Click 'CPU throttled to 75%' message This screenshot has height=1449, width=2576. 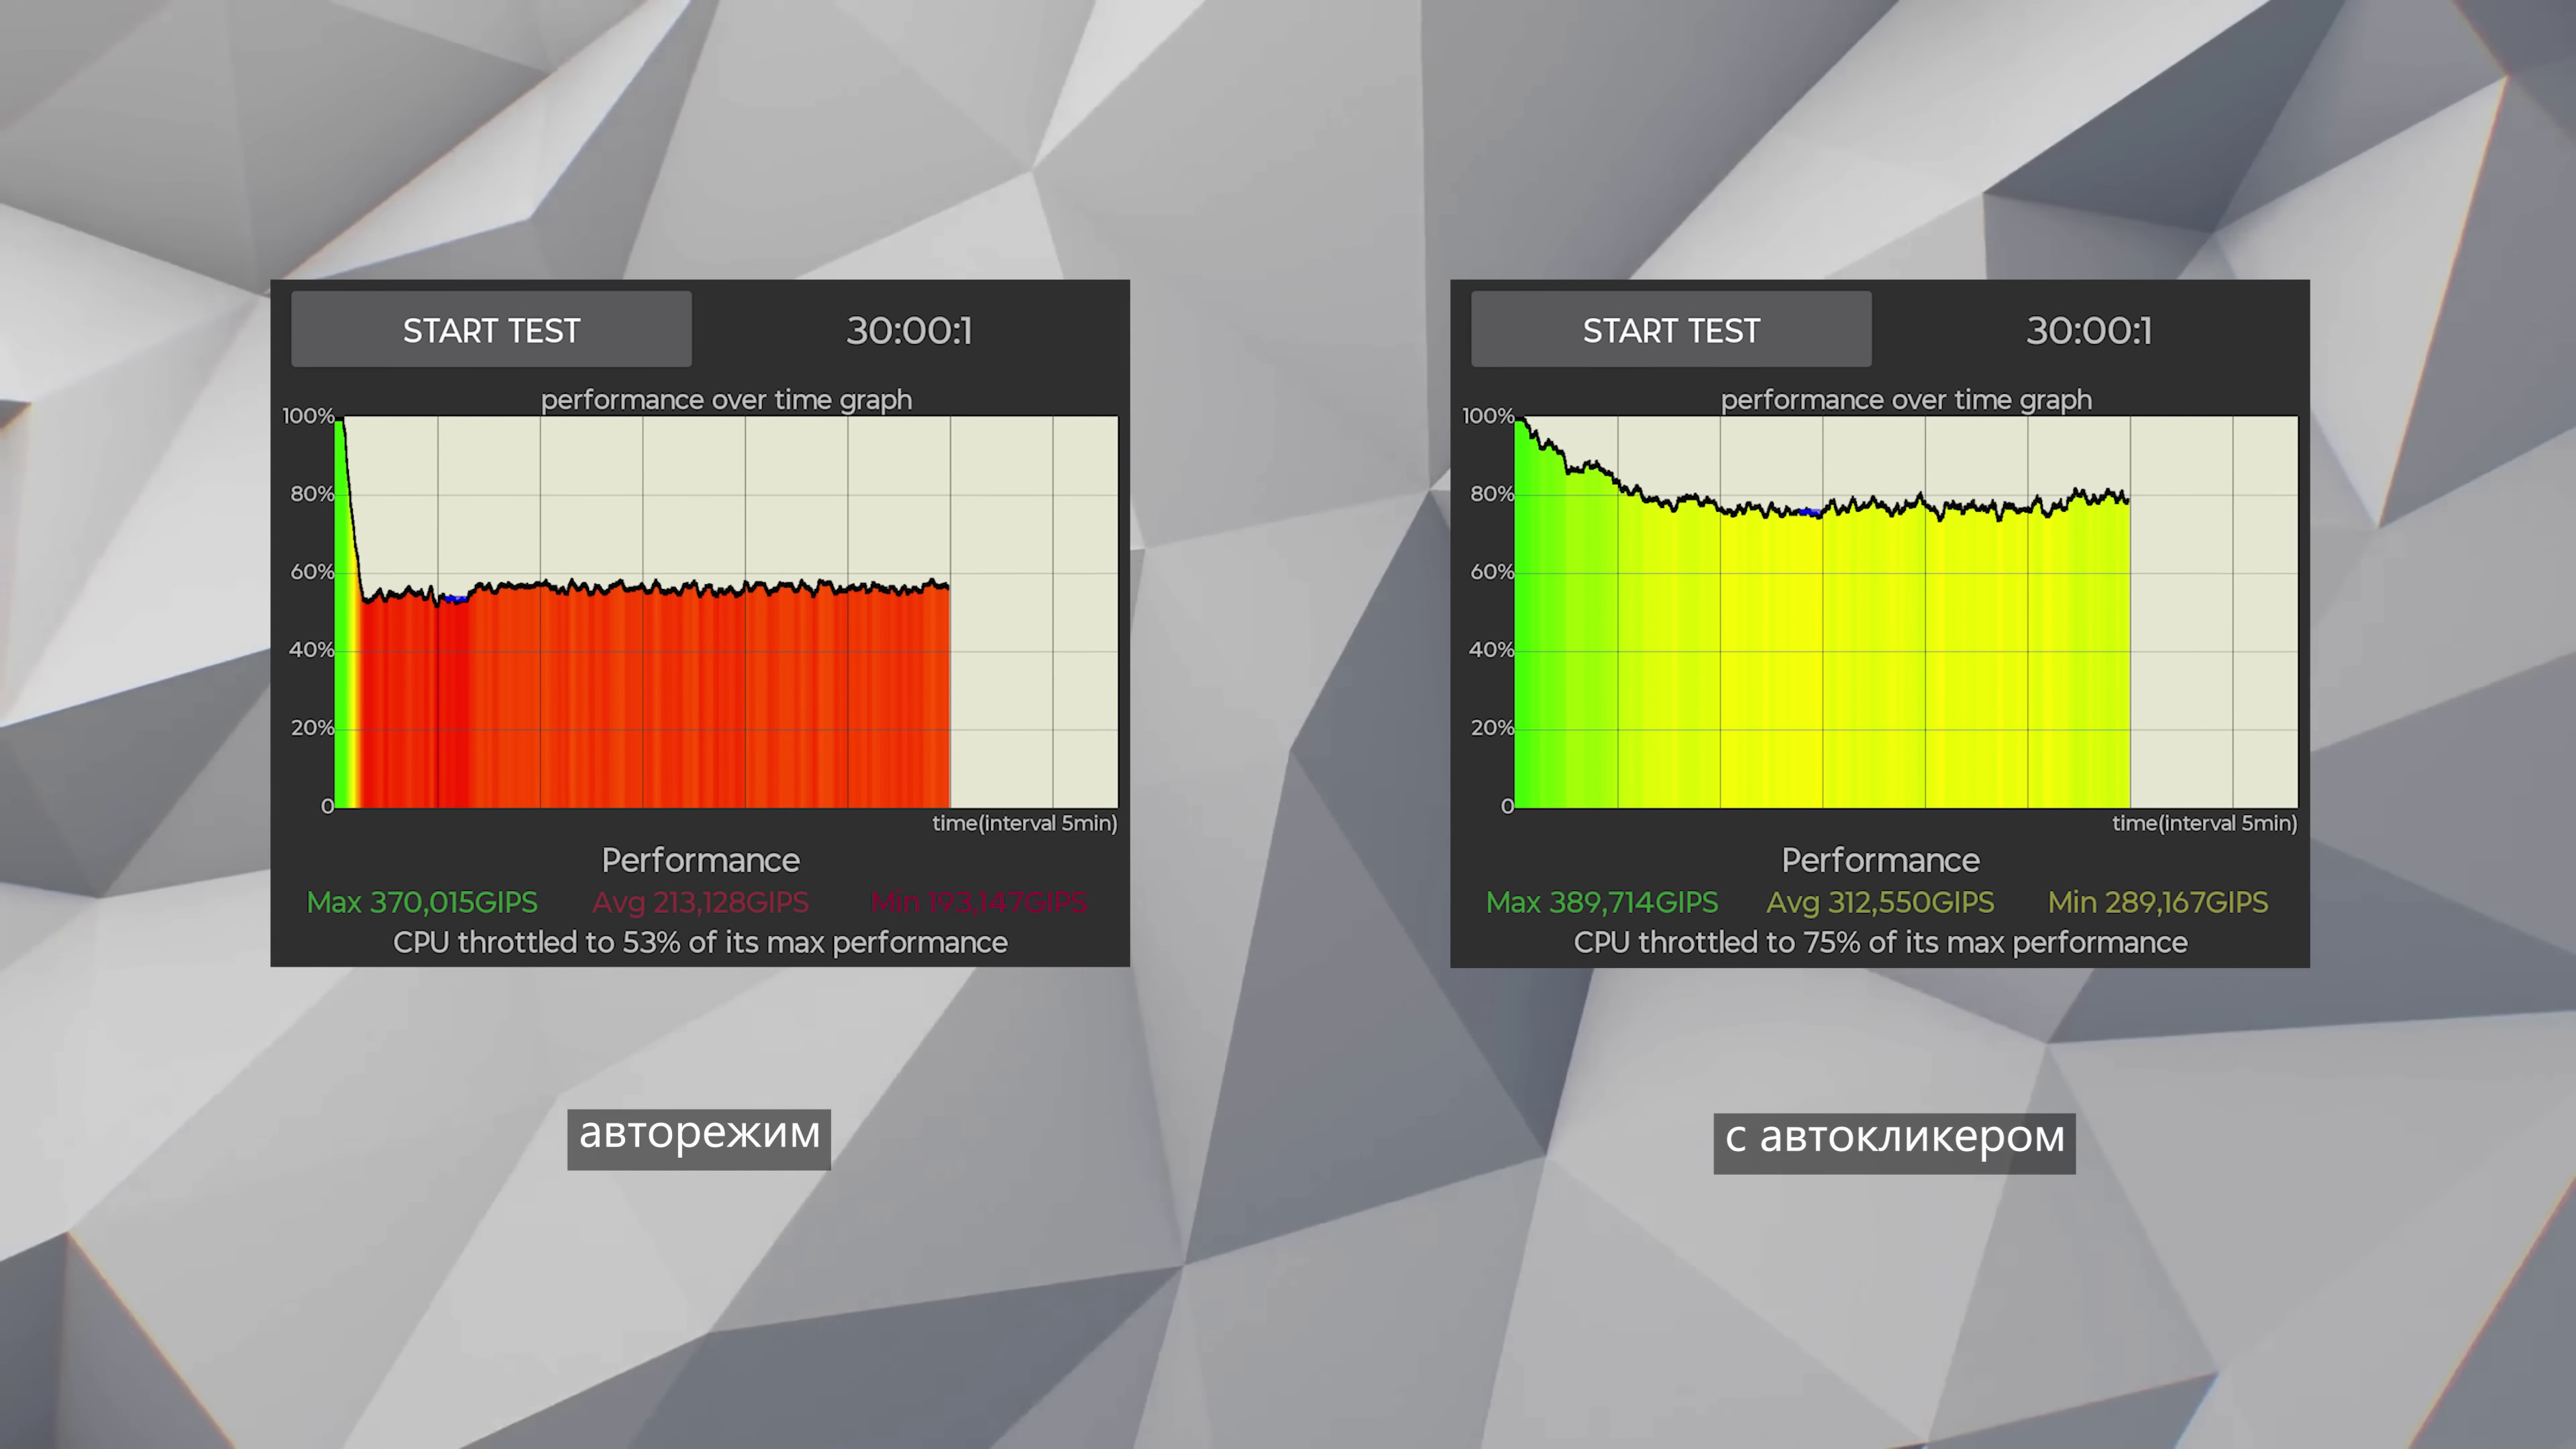(x=1880, y=942)
